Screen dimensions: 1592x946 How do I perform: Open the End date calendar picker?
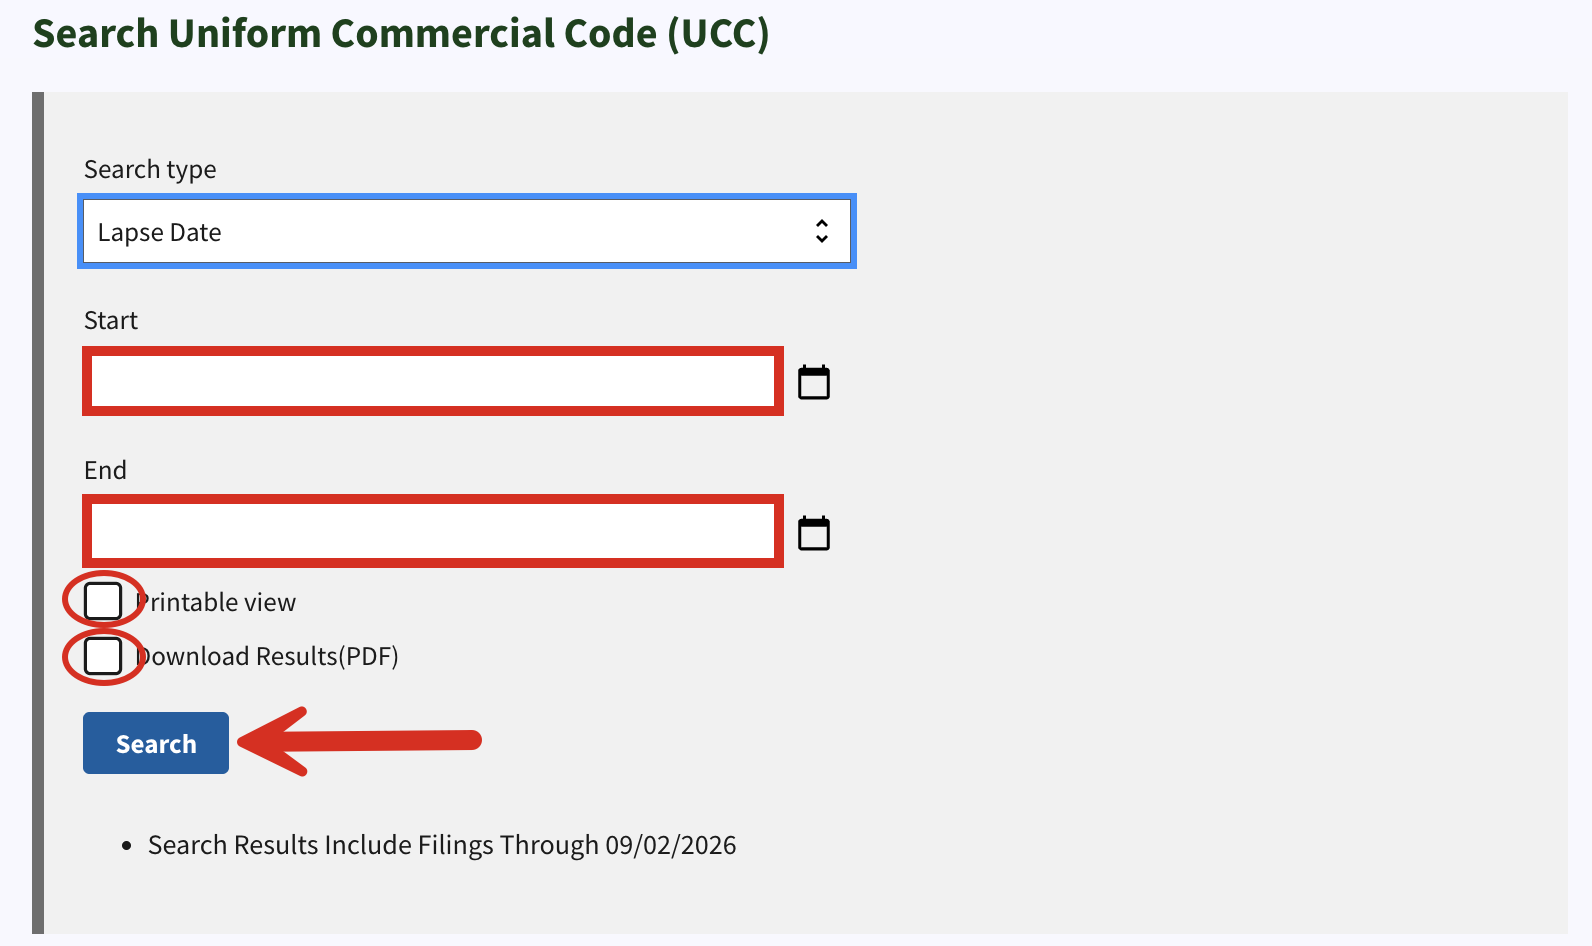(x=814, y=533)
